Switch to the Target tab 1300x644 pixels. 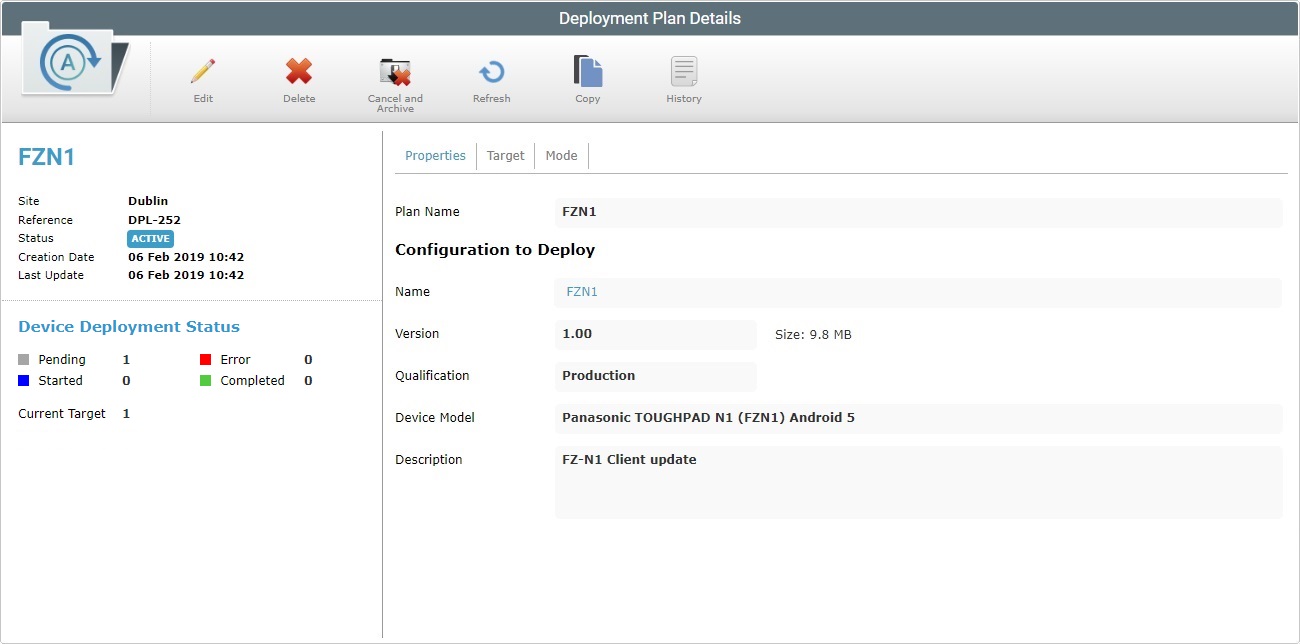click(x=505, y=155)
